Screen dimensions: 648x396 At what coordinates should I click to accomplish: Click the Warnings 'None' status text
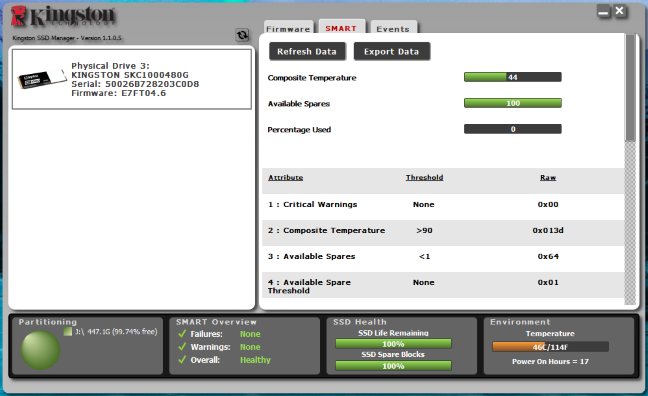coord(250,347)
